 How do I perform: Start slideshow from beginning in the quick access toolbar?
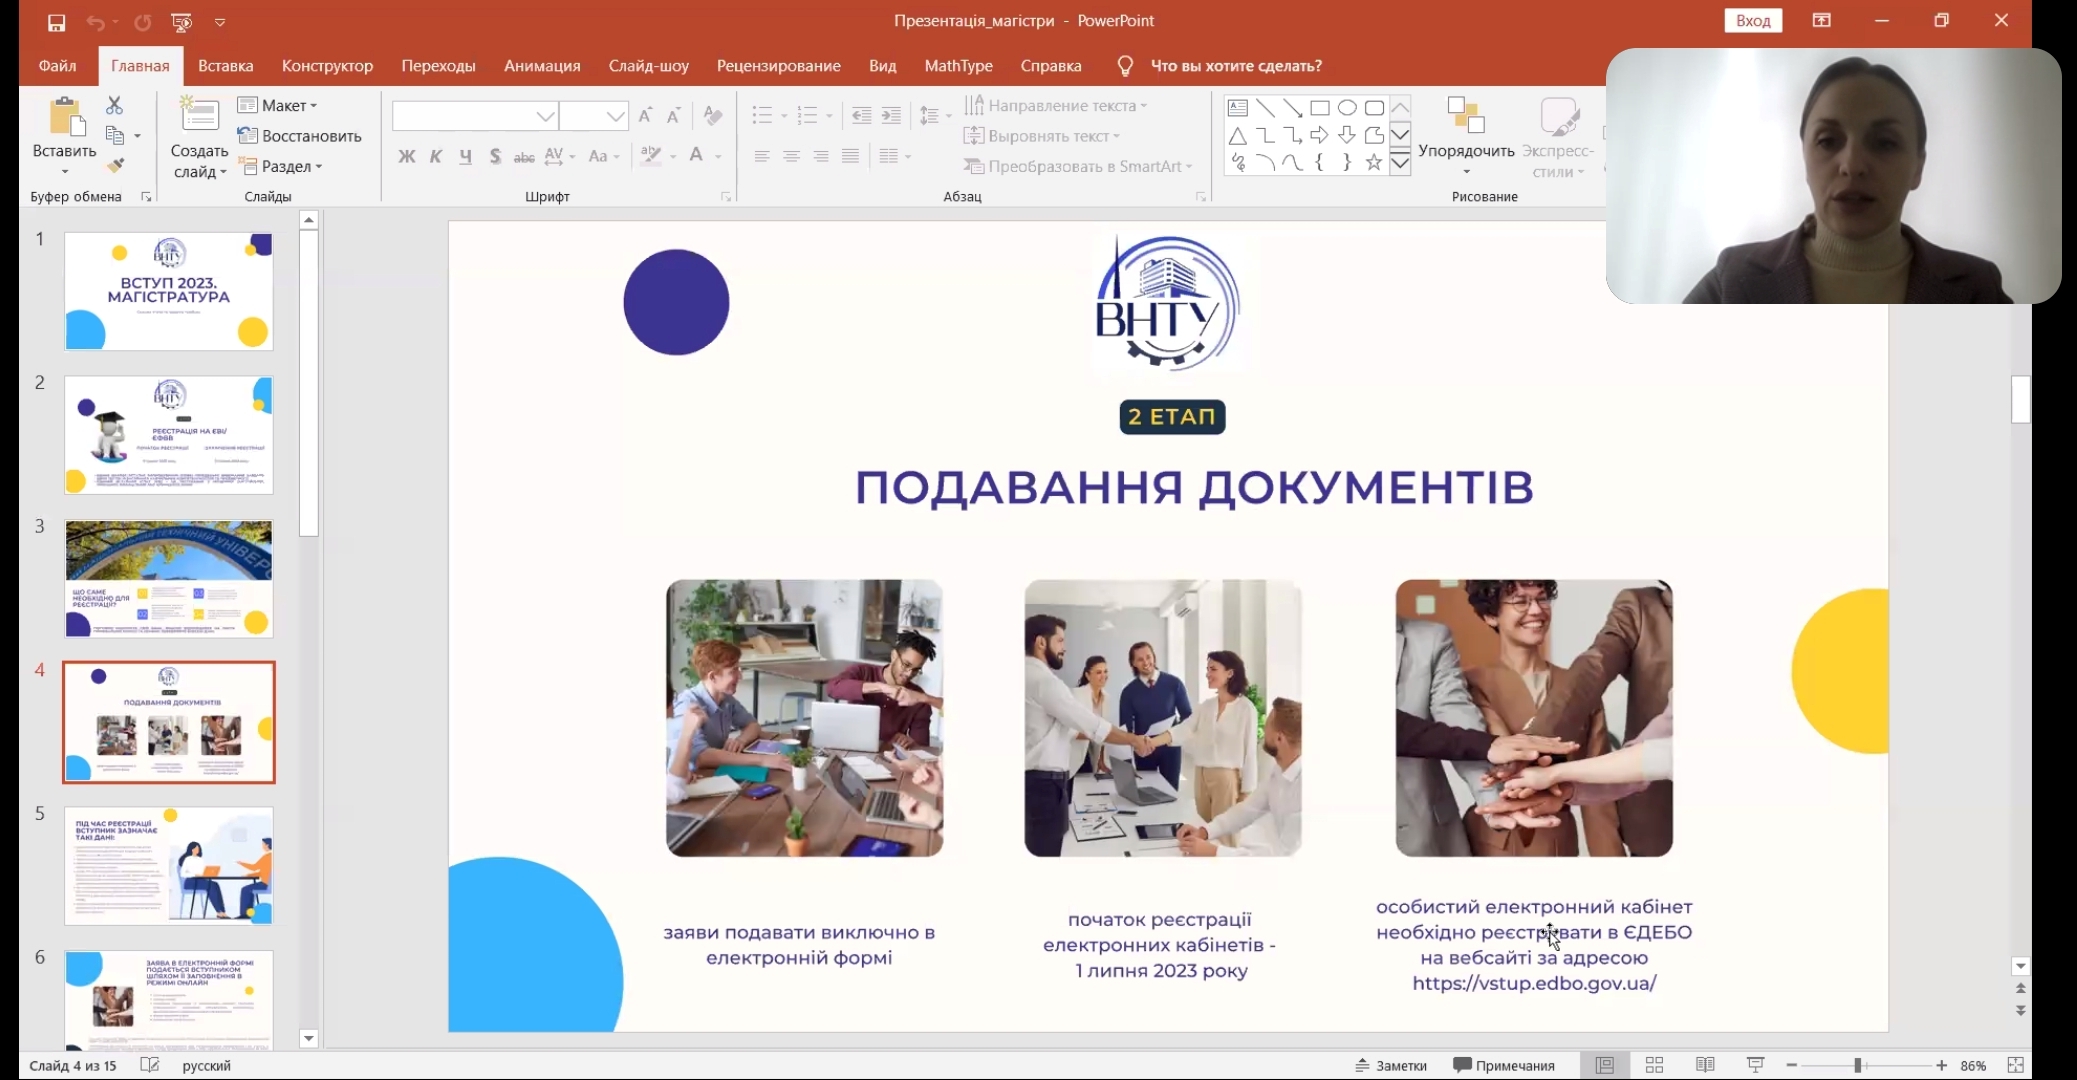[181, 21]
